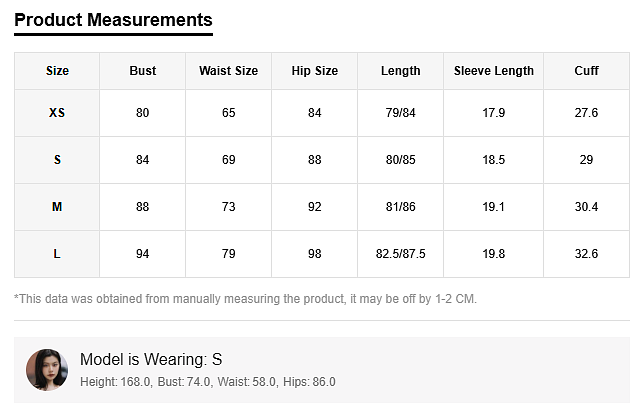Select the Bust column header

143,71
